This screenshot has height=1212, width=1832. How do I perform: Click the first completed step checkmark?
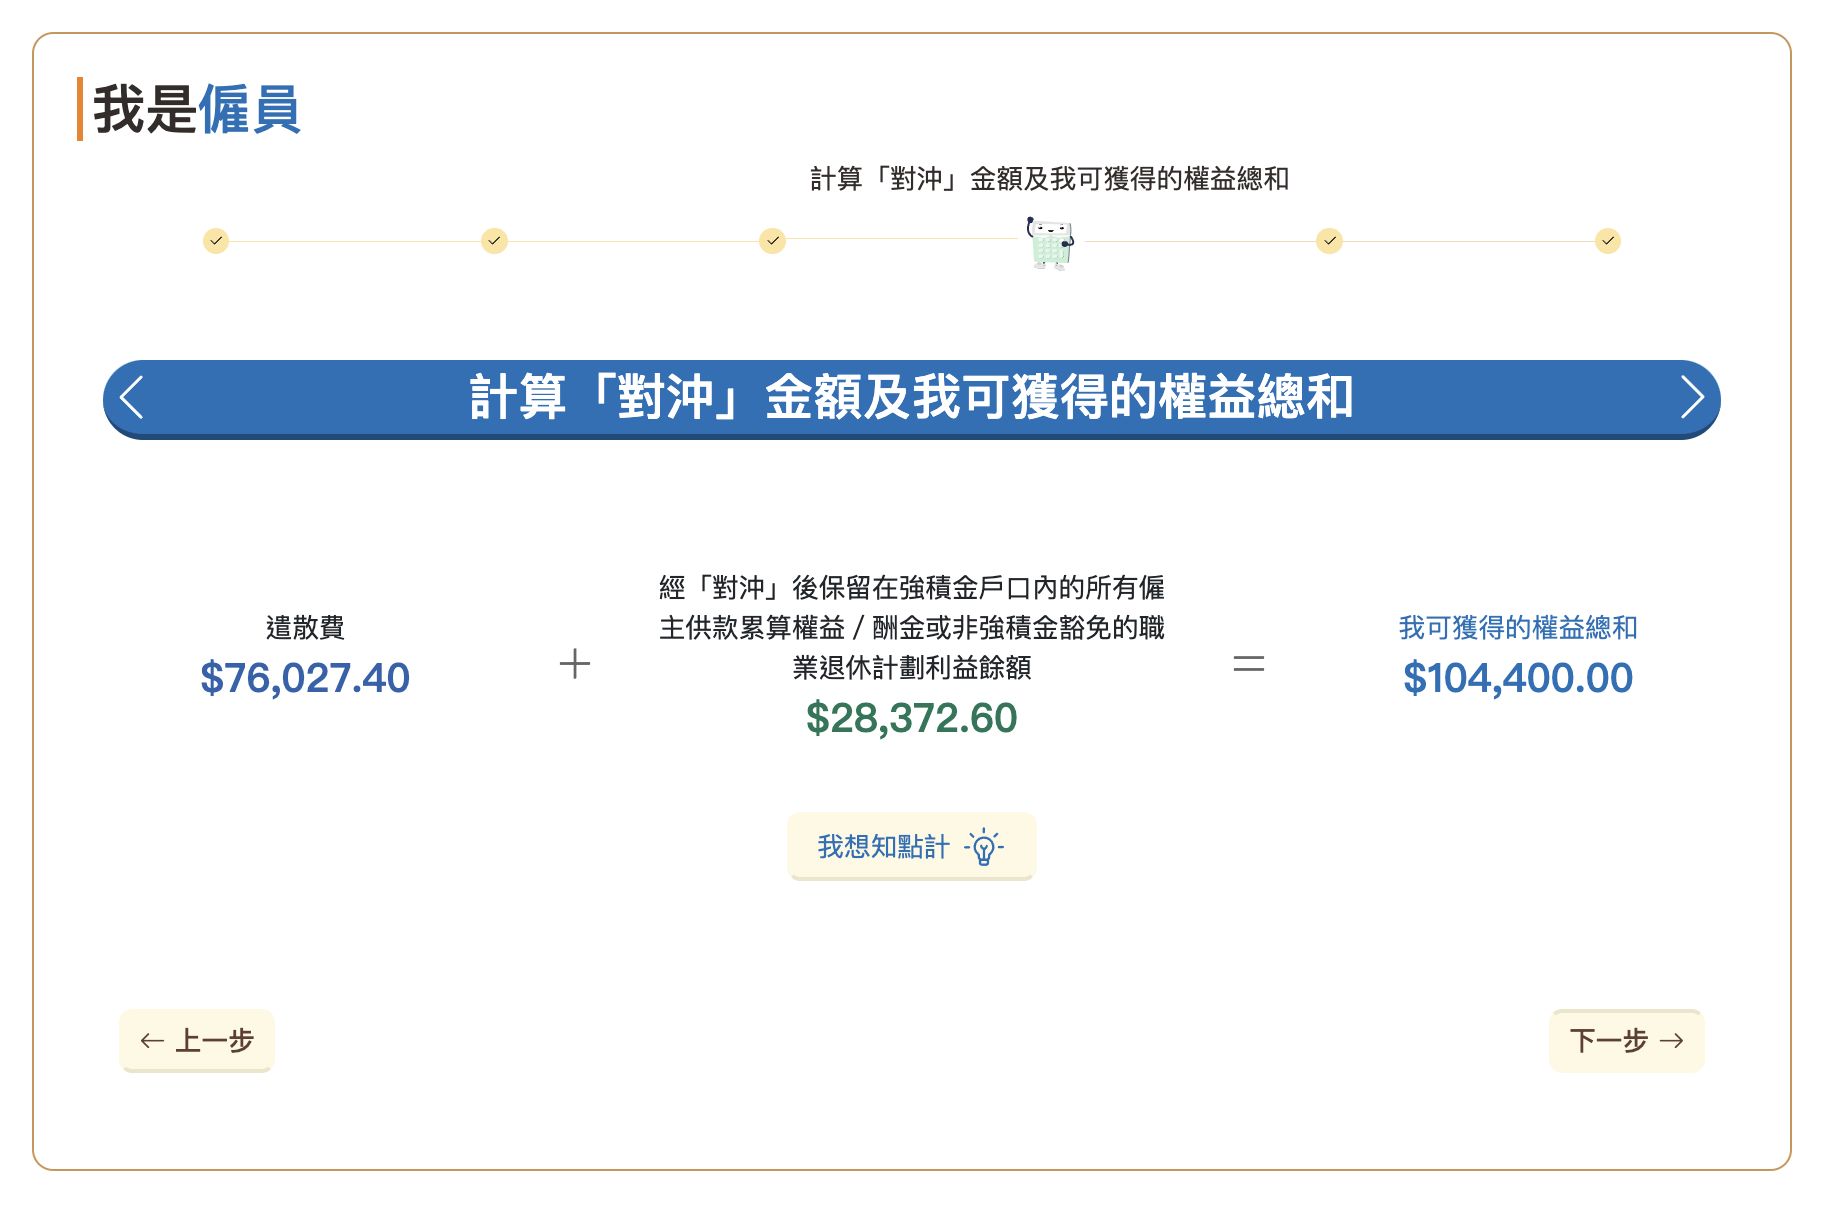[216, 241]
